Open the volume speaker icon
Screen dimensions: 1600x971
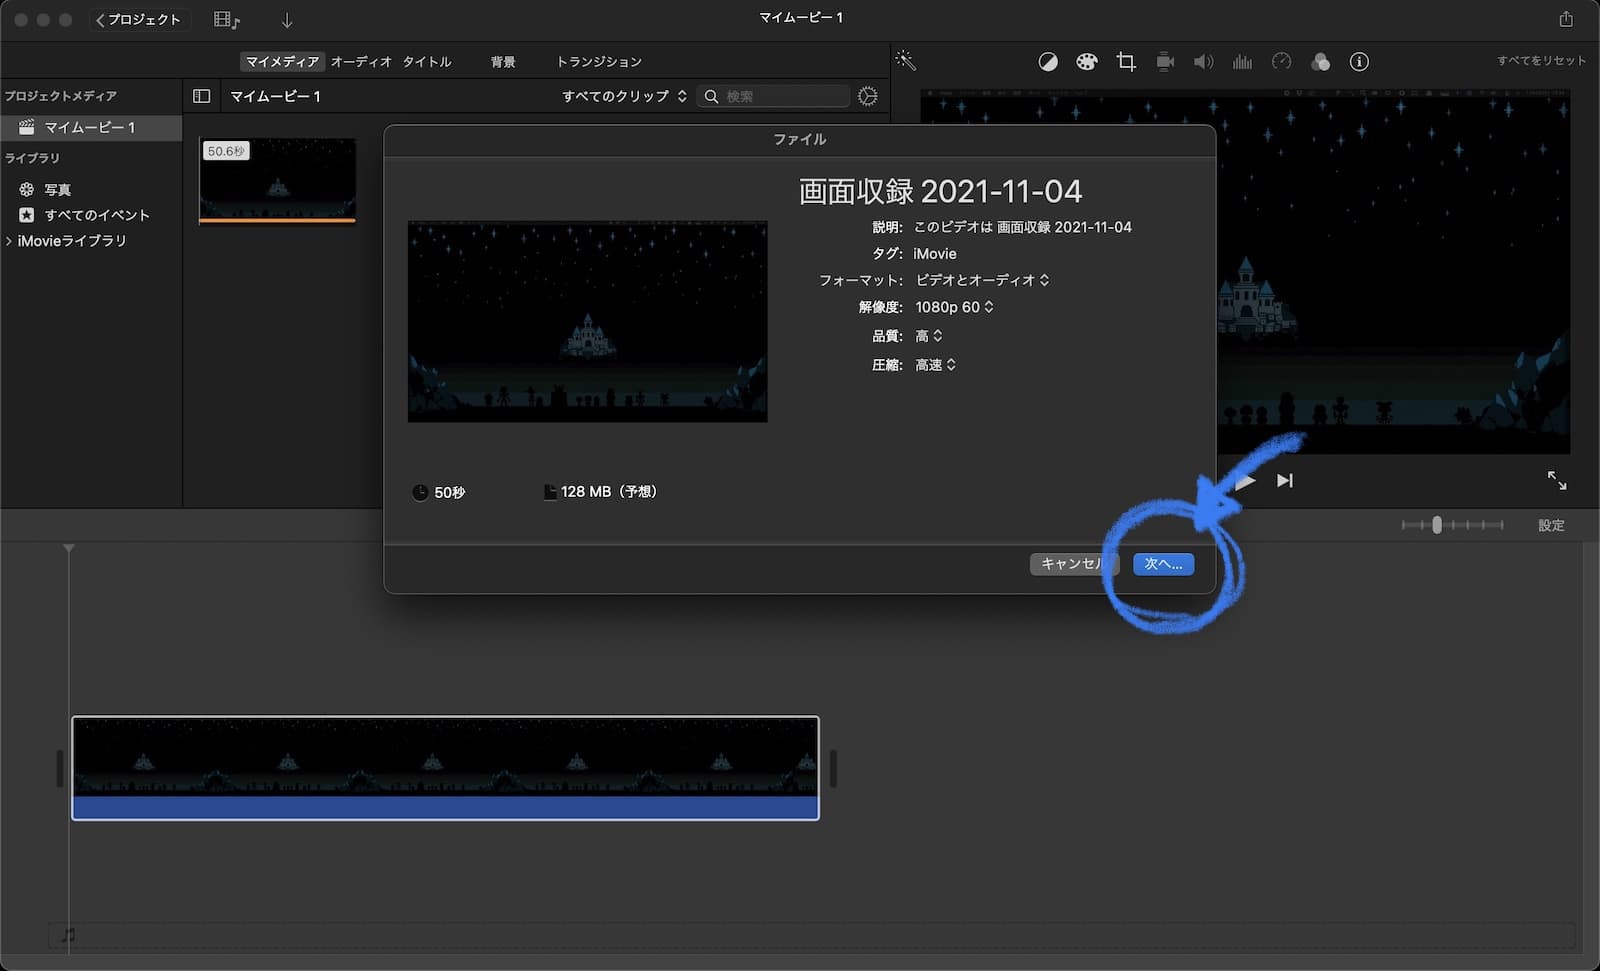(1204, 61)
